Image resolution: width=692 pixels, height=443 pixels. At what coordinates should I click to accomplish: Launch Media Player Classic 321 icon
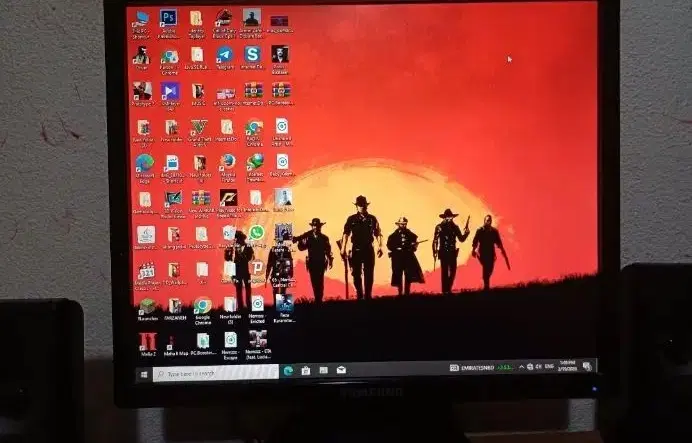tap(146, 276)
